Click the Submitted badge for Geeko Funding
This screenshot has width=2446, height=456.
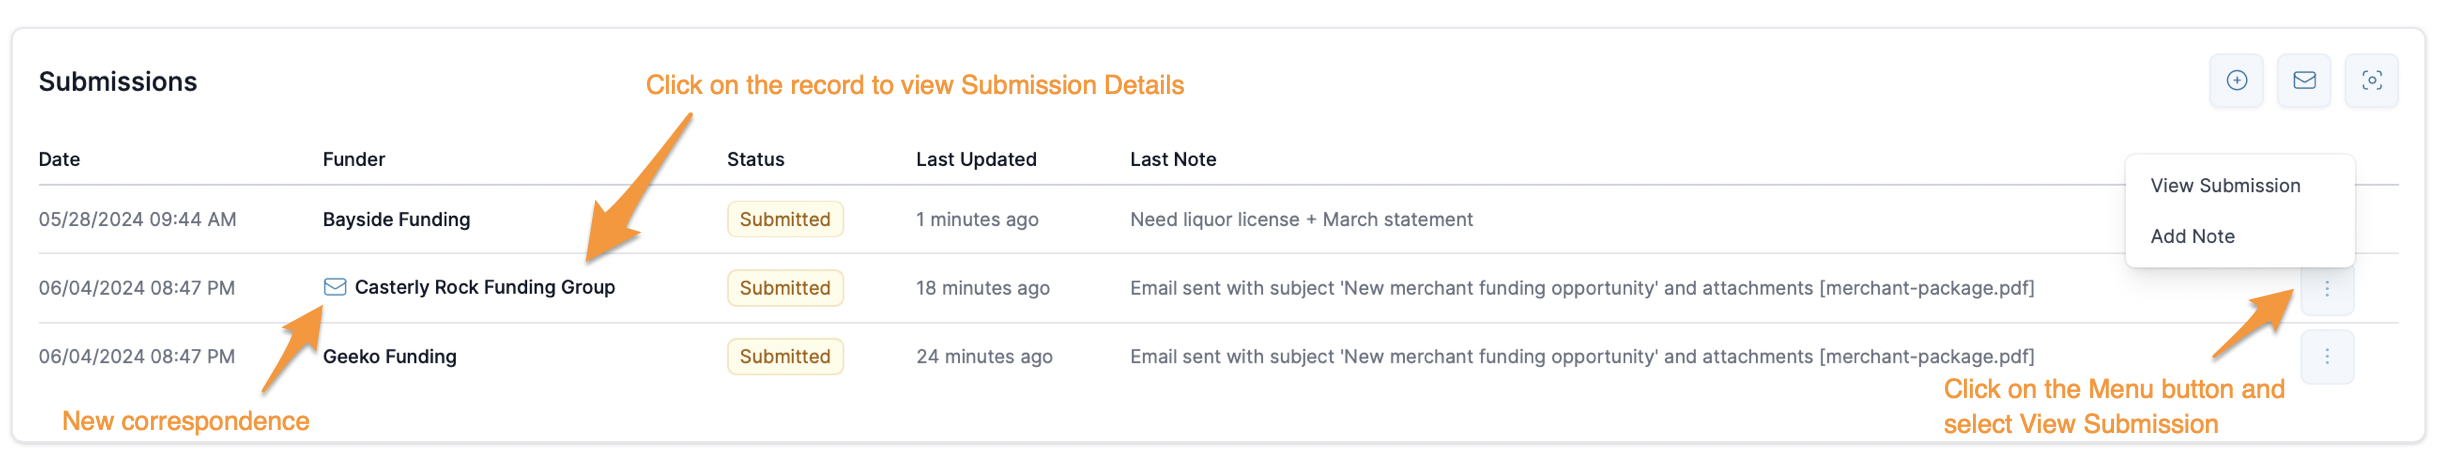(x=785, y=357)
